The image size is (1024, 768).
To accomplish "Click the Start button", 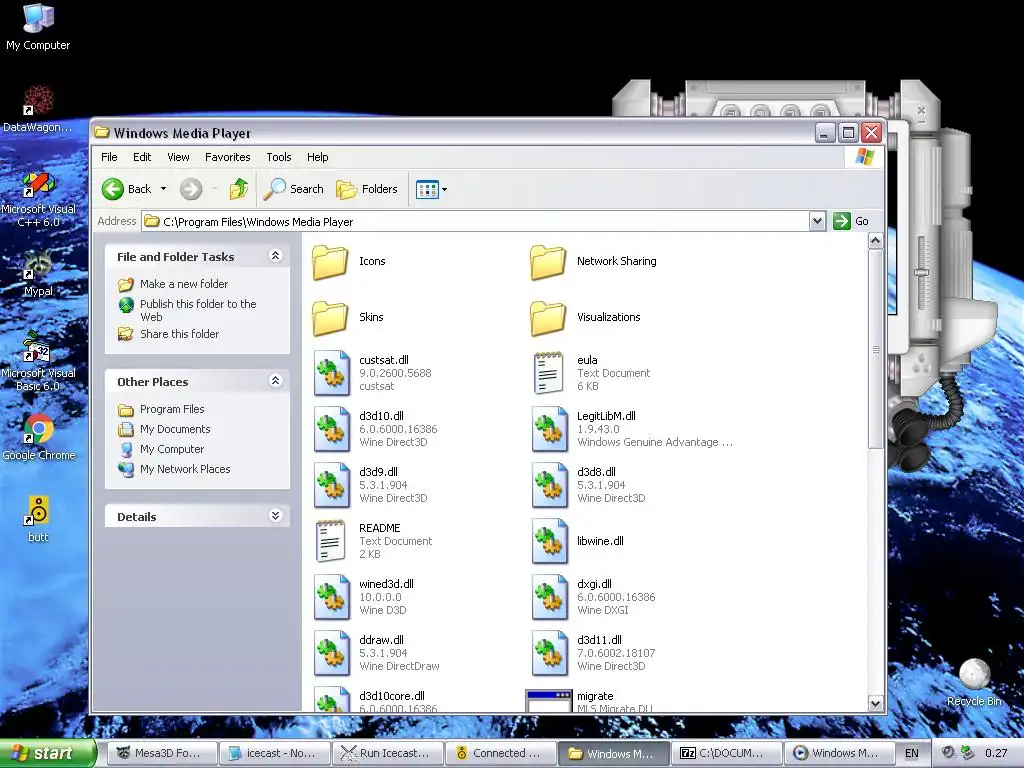I will (x=47, y=753).
